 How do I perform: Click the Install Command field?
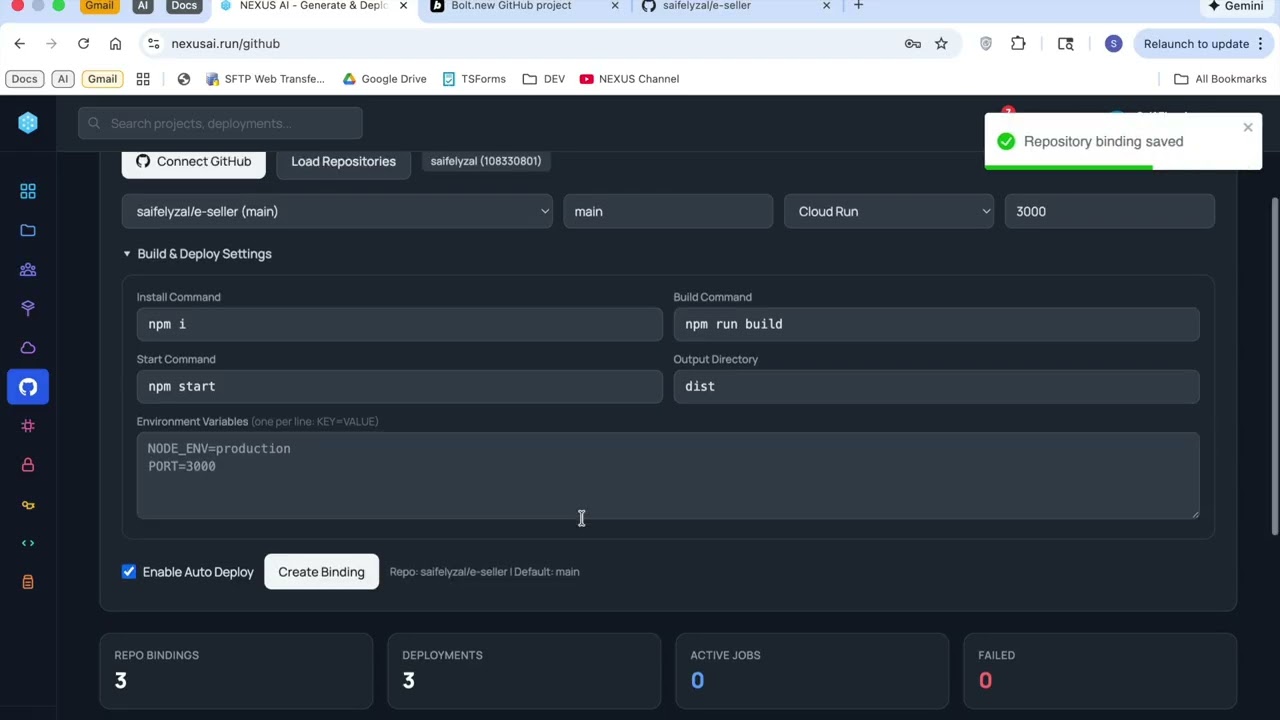[399, 324]
